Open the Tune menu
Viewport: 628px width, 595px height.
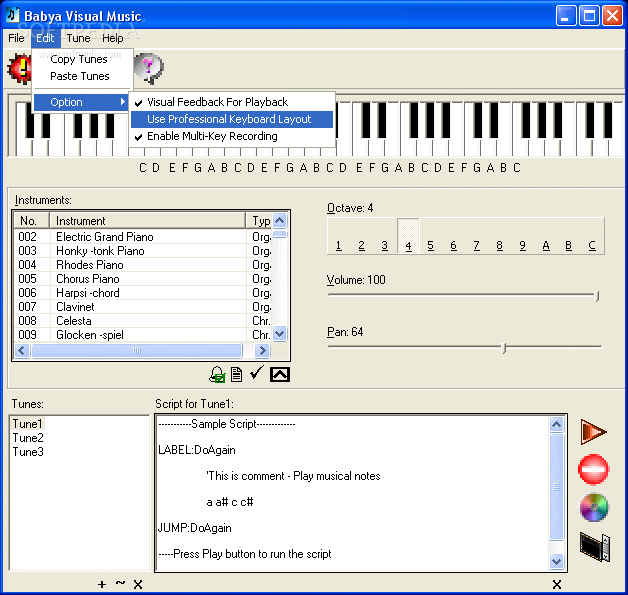(x=78, y=38)
